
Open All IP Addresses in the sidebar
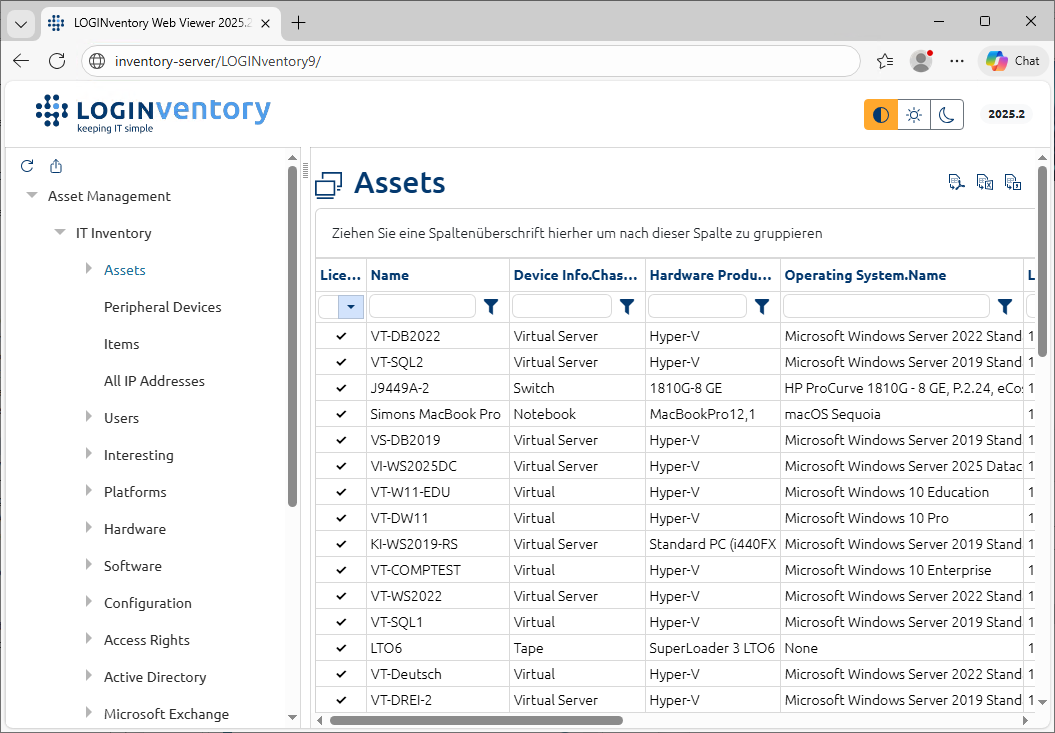pos(154,381)
